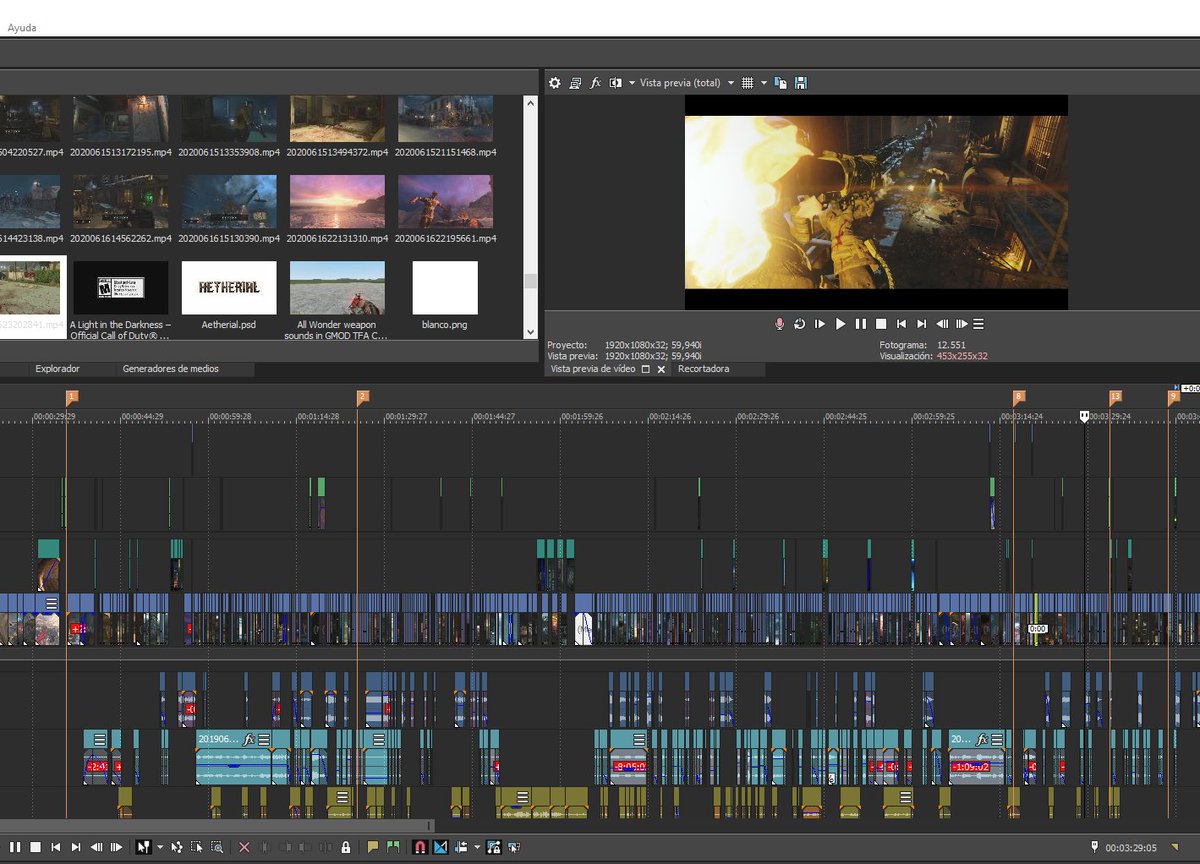Close the Vista previa de vídeo tab
This screenshot has width=1200, height=864.
661,369
